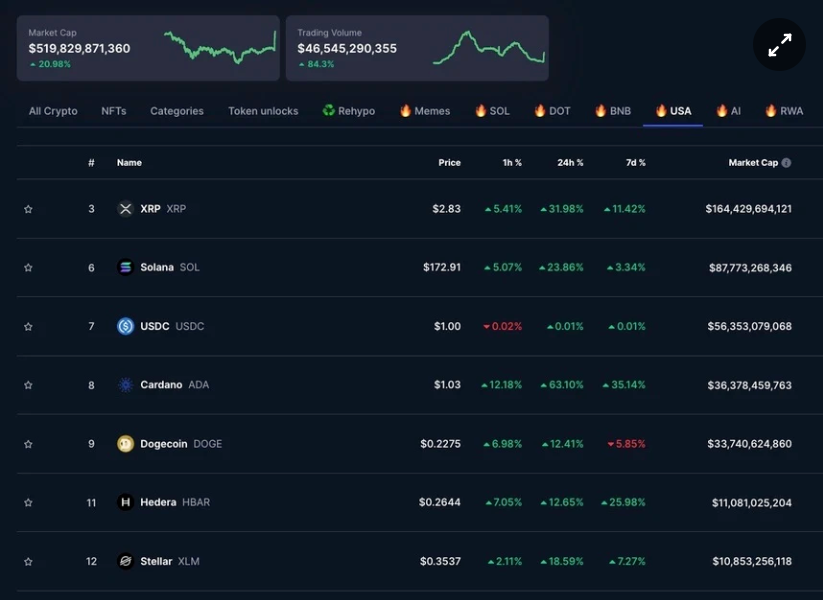Click the Market Cap sparkline chart card
Viewport: 823px width, 600px height.
tap(148, 48)
